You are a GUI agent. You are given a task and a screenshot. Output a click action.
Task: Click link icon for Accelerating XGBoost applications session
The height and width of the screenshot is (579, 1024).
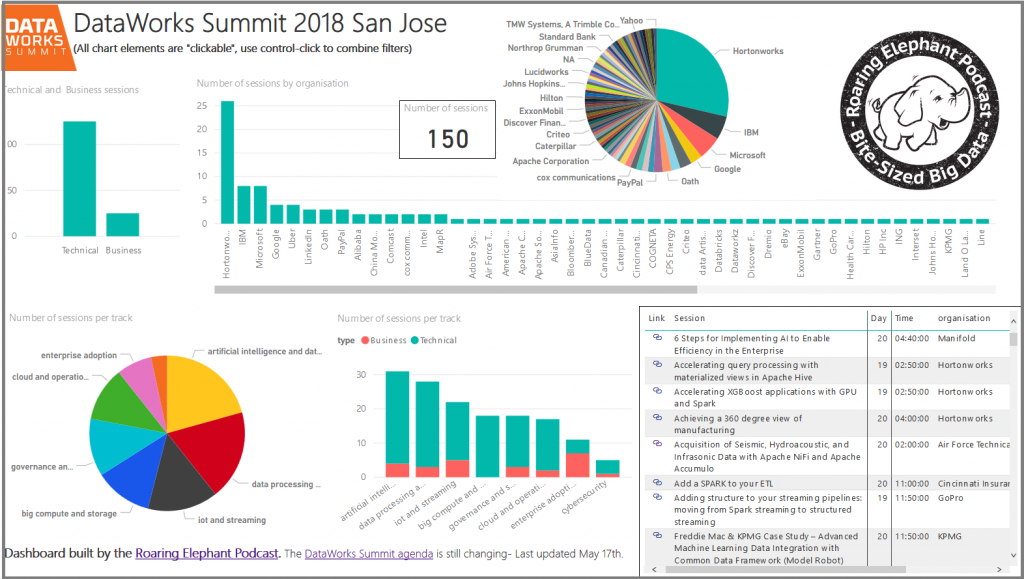[x=657, y=393]
